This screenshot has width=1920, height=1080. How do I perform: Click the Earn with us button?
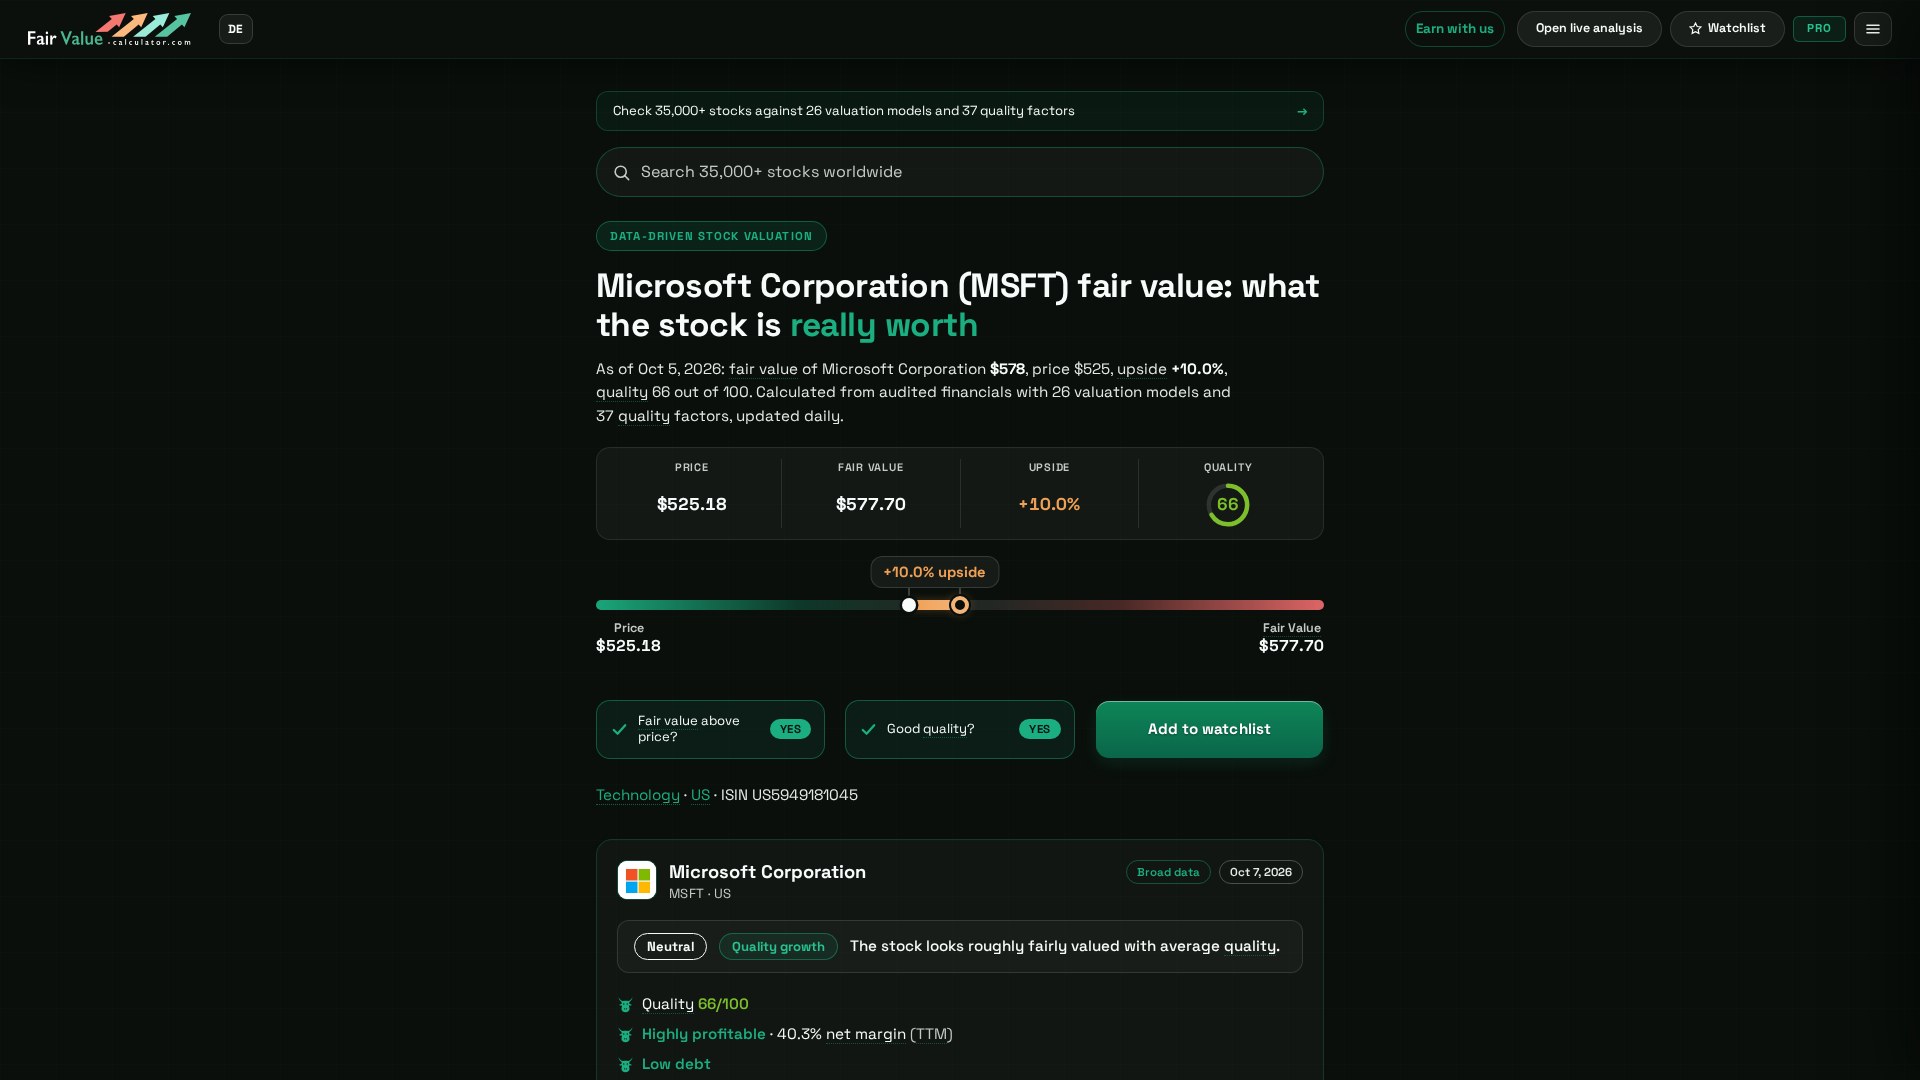[x=1454, y=29]
